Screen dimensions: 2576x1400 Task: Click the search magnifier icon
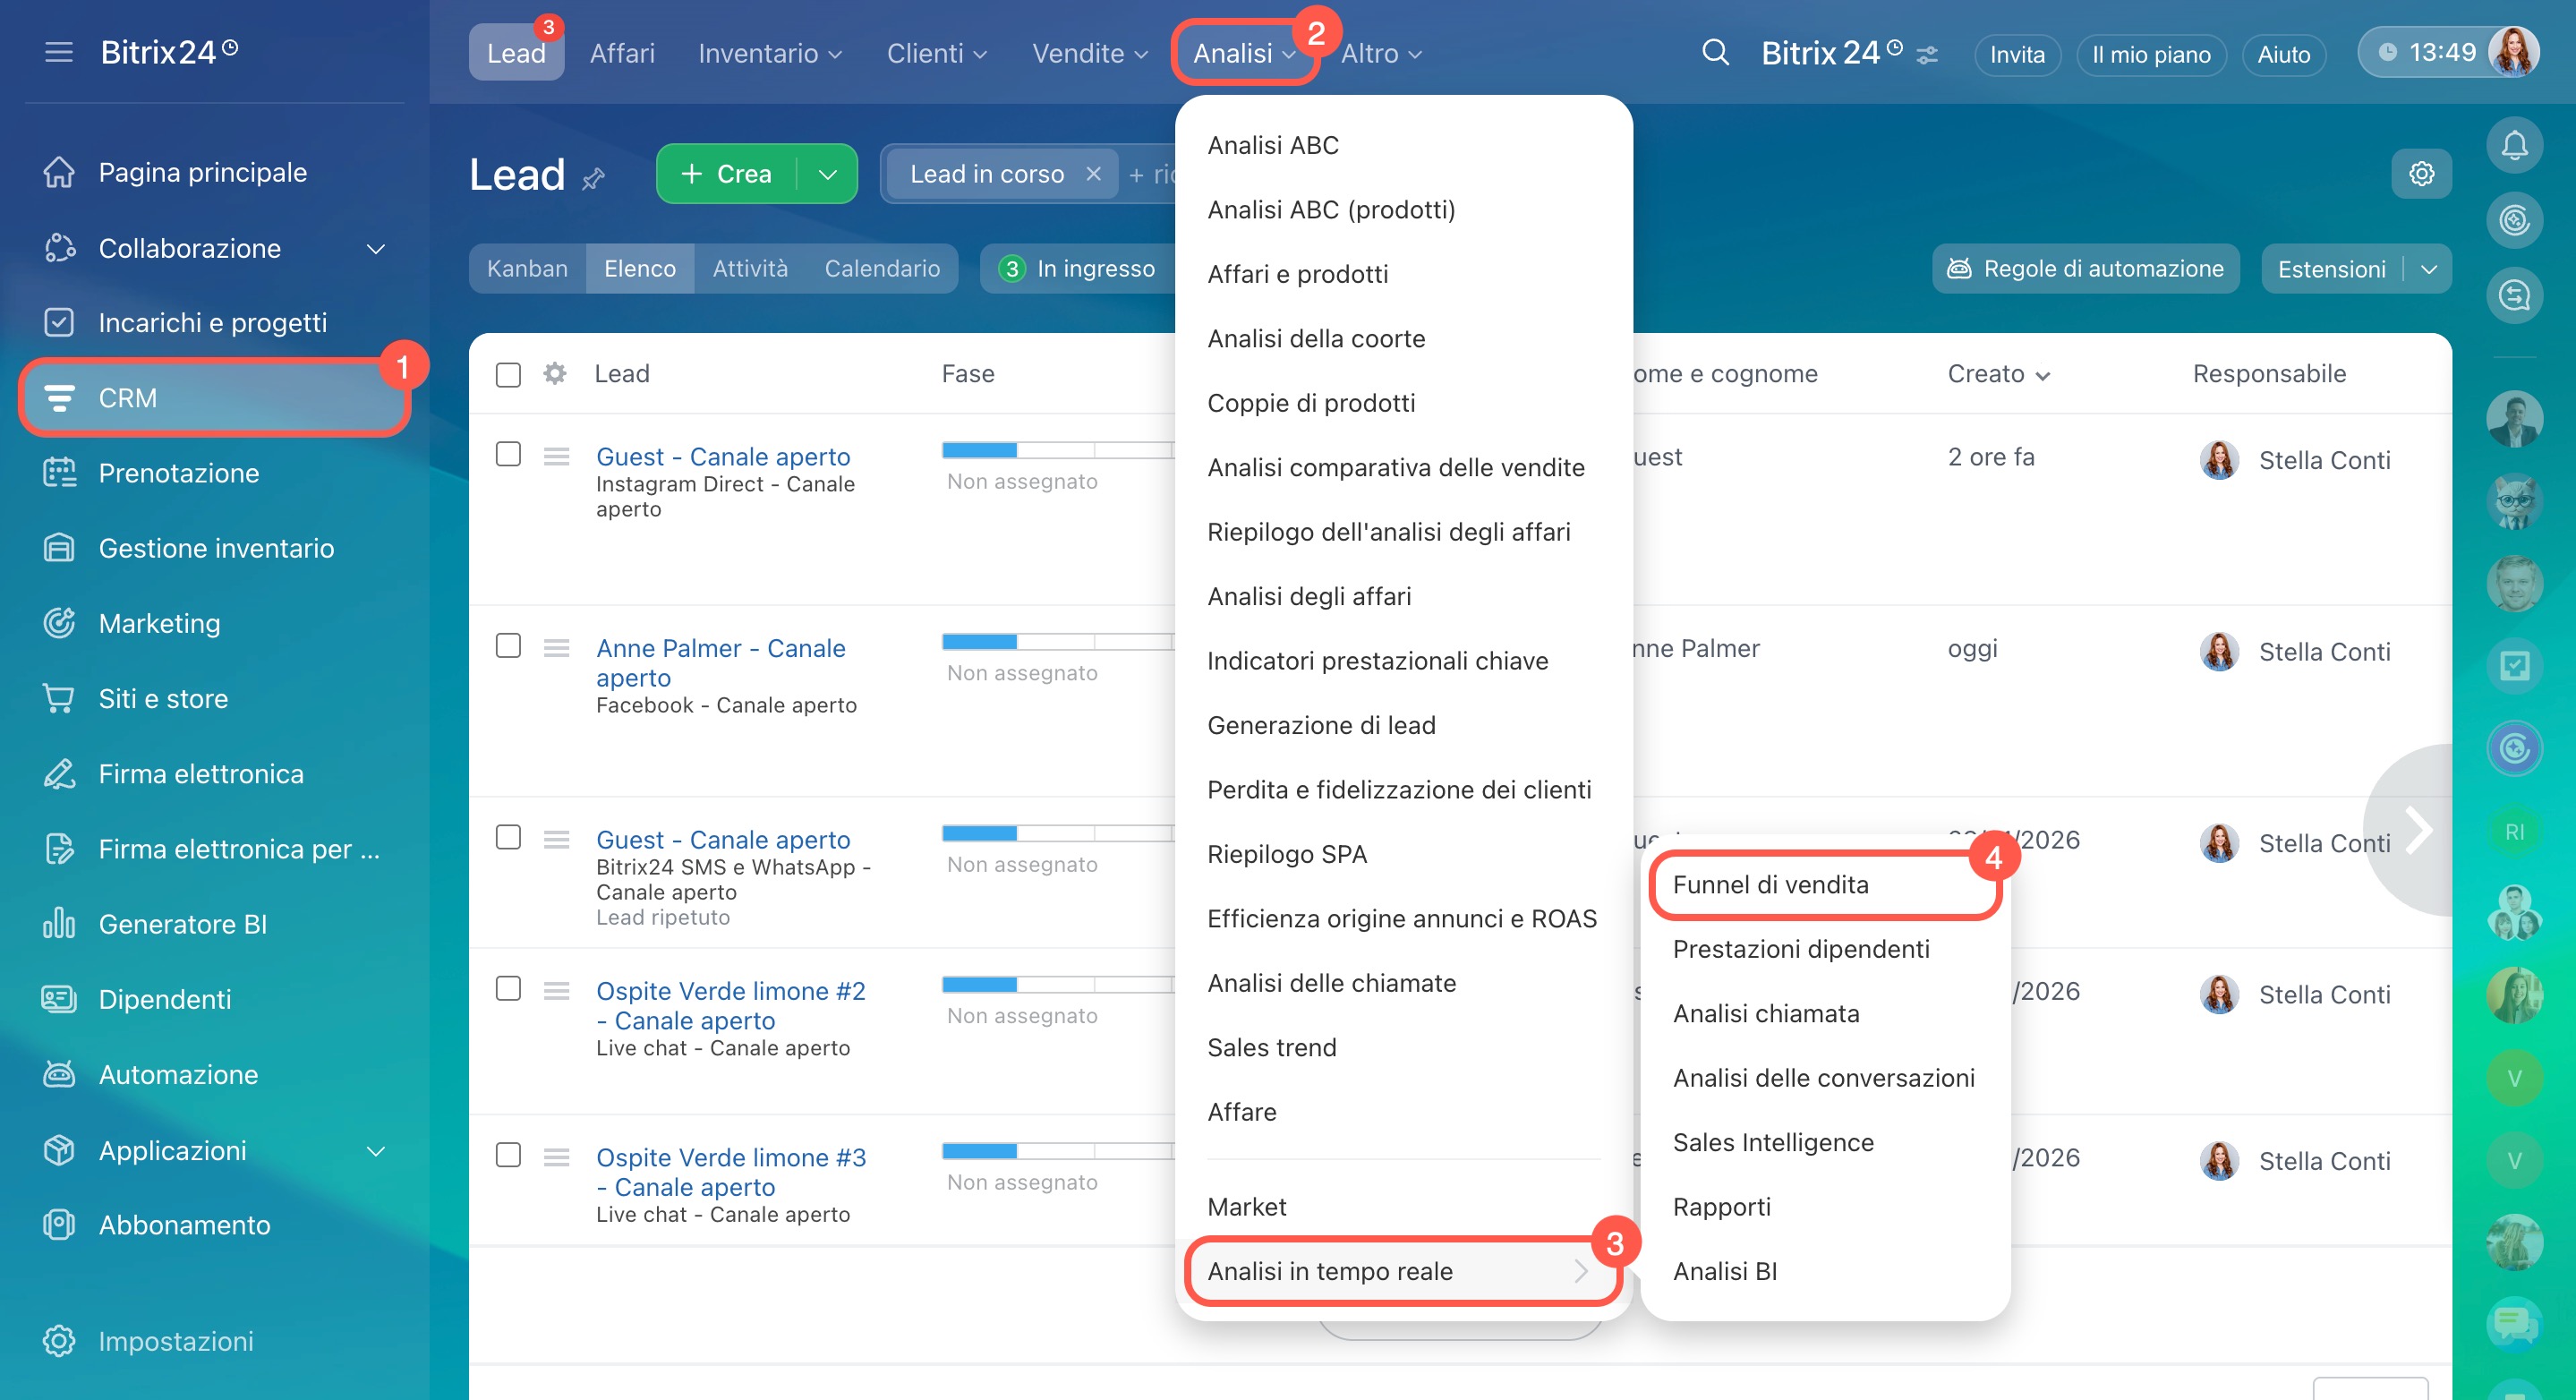1715,52
